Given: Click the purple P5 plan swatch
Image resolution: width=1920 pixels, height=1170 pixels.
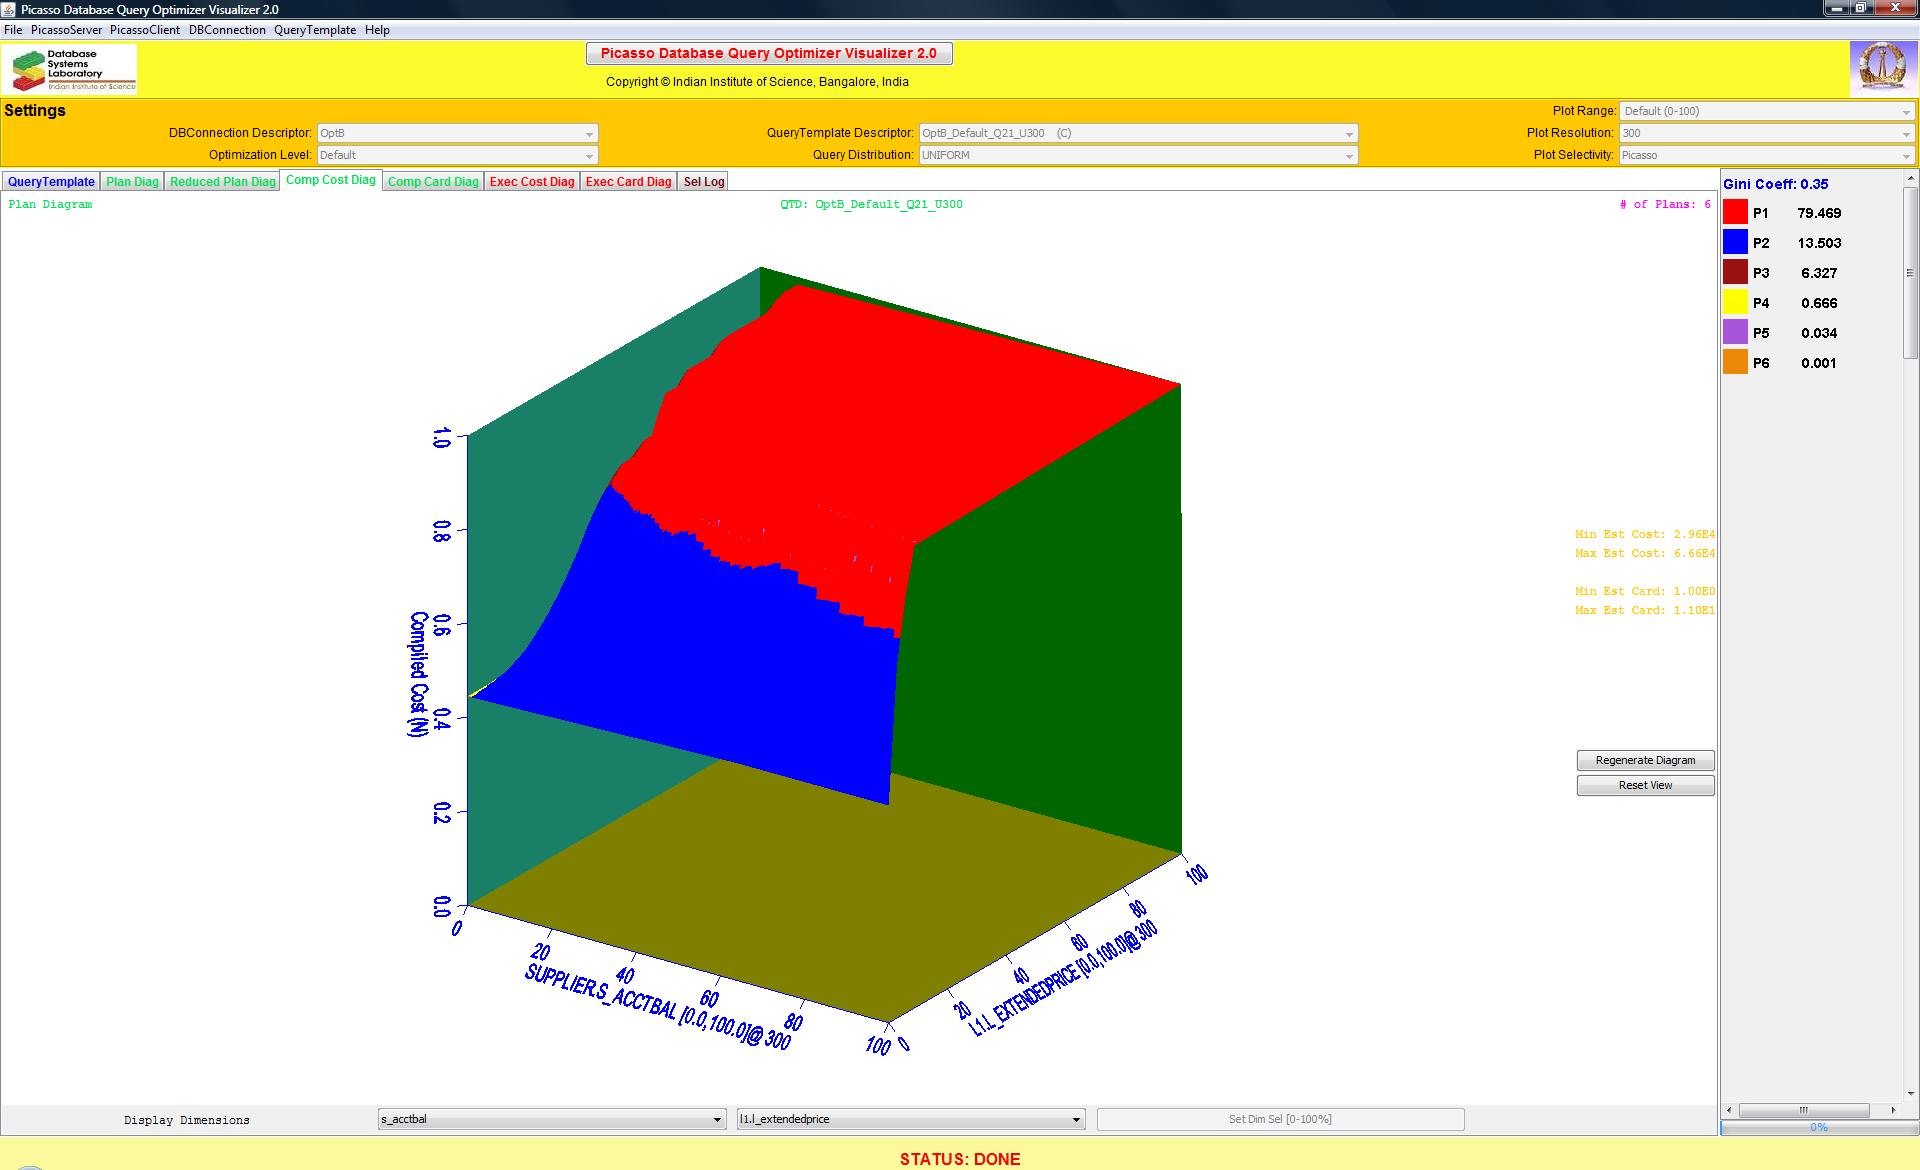Looking at the screenshot, I should [x=1735, y=332].
